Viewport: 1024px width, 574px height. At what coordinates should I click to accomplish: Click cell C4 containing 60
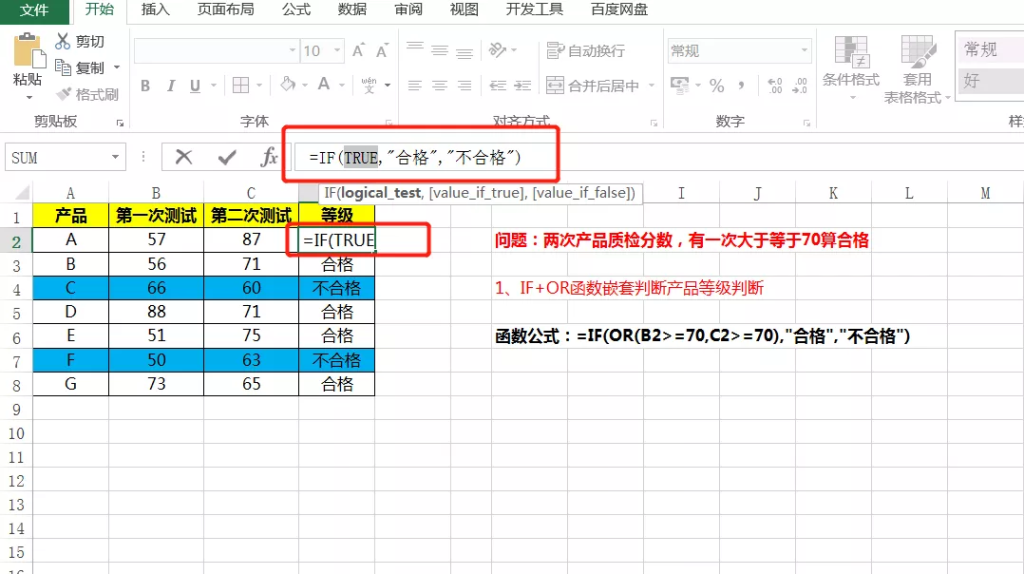[x=251, y=288]
